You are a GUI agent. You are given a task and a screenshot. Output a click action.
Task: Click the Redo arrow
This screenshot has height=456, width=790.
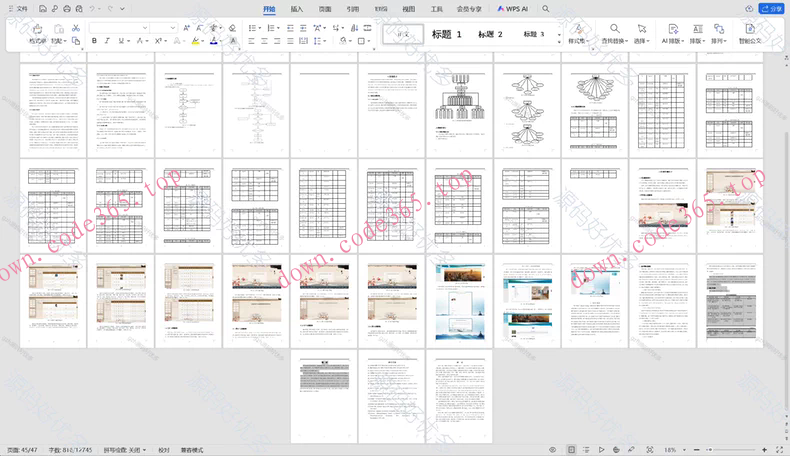pos(110,9)
